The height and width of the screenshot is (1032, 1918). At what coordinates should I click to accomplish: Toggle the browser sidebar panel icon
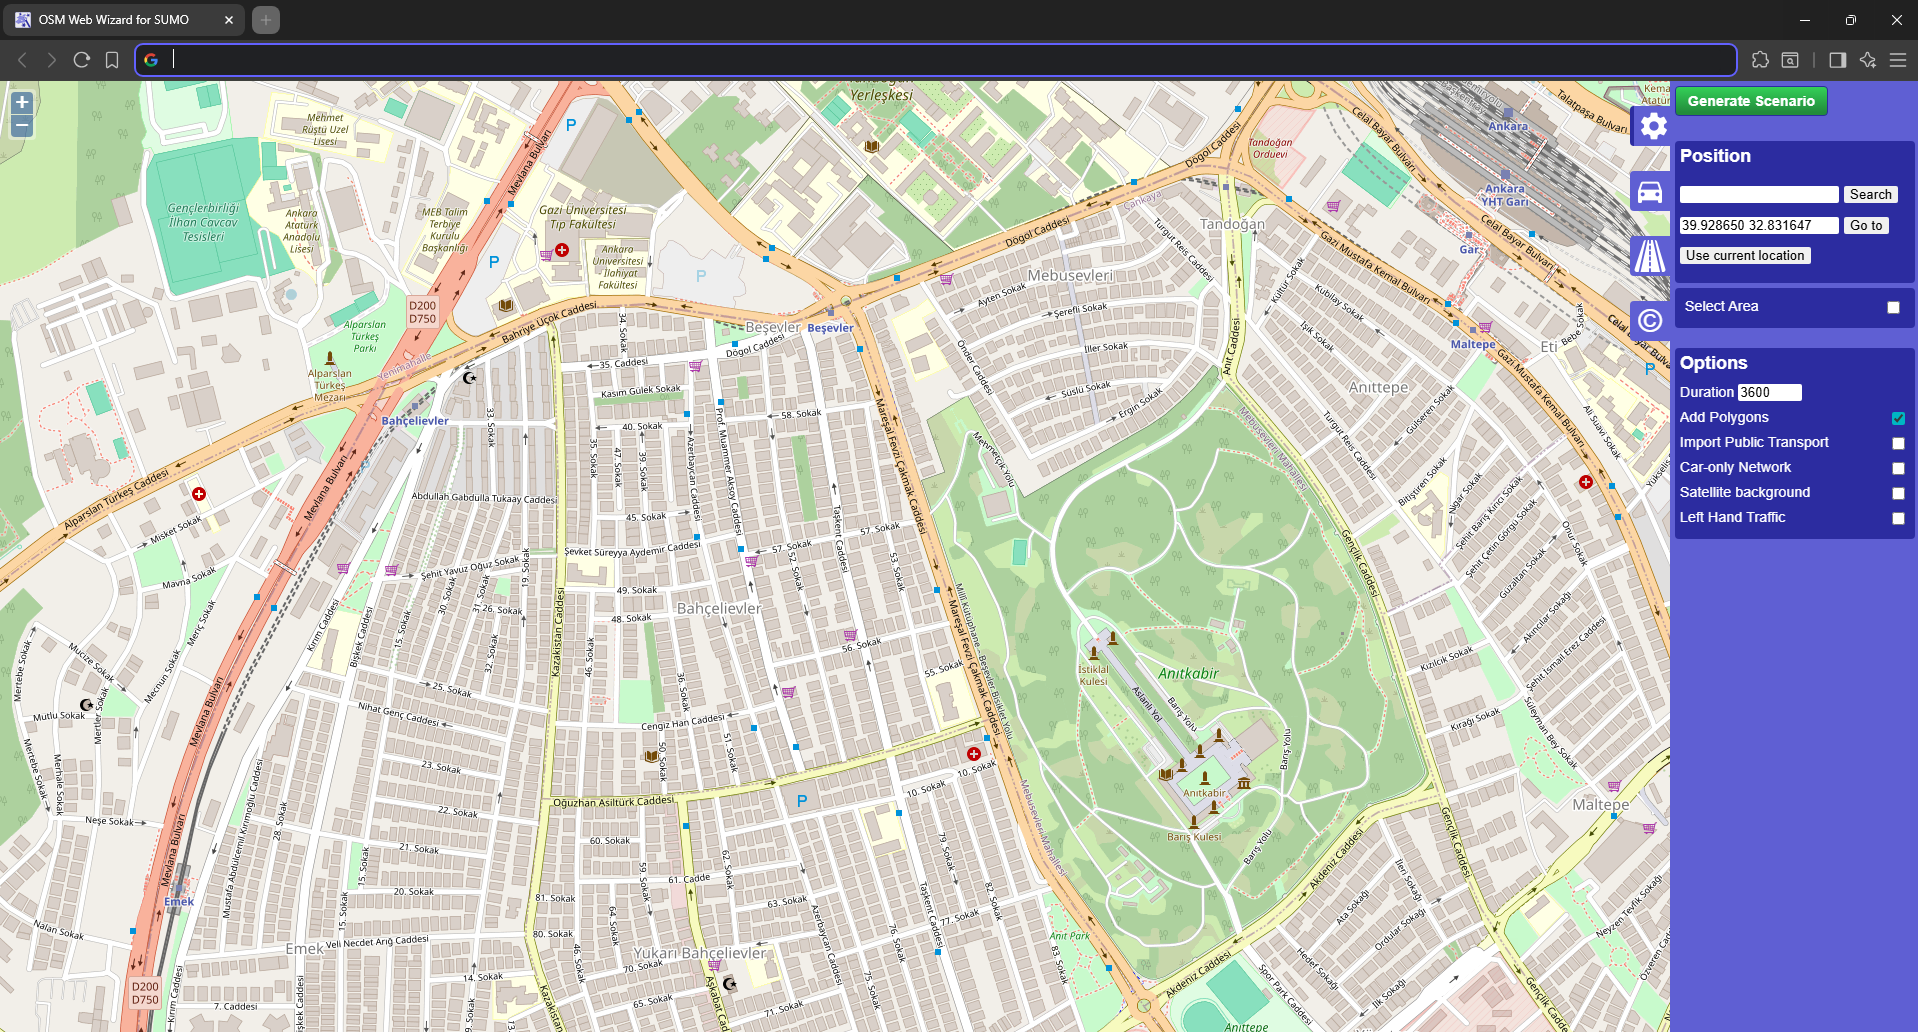click(x=1837, y=60)
